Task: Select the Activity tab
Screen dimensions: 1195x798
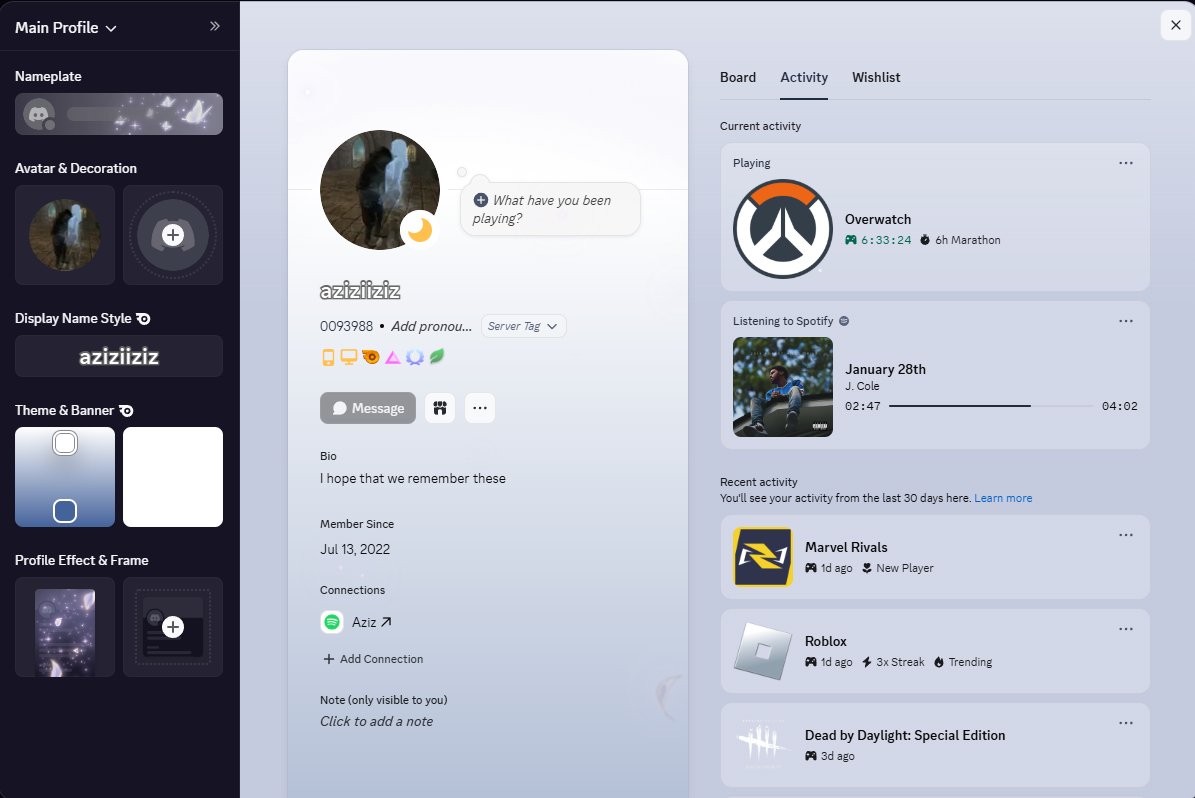Action: pos(804,77)
